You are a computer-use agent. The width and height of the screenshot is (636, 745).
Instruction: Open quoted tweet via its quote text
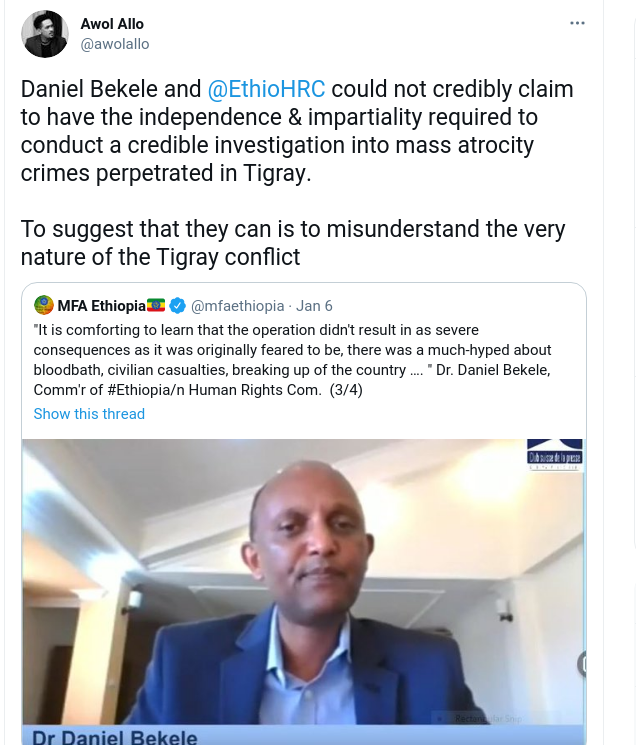pos(293,360)
